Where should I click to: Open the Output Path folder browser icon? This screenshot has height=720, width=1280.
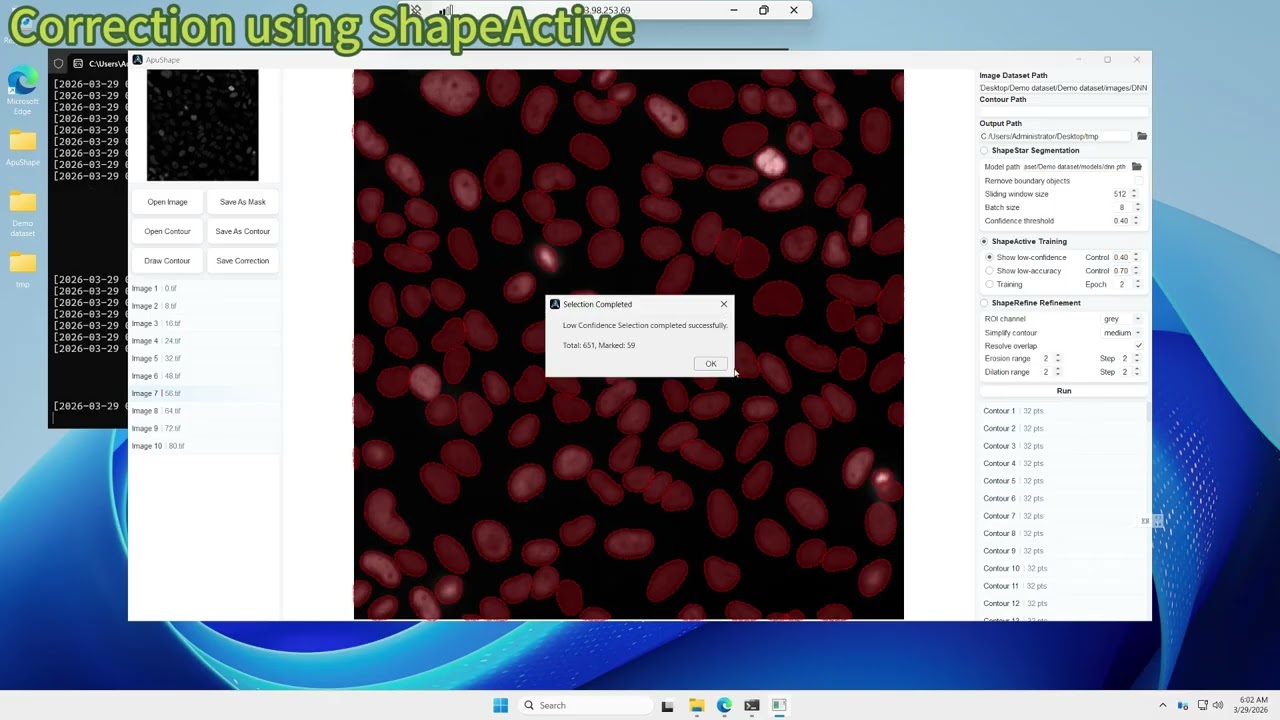1142,136
